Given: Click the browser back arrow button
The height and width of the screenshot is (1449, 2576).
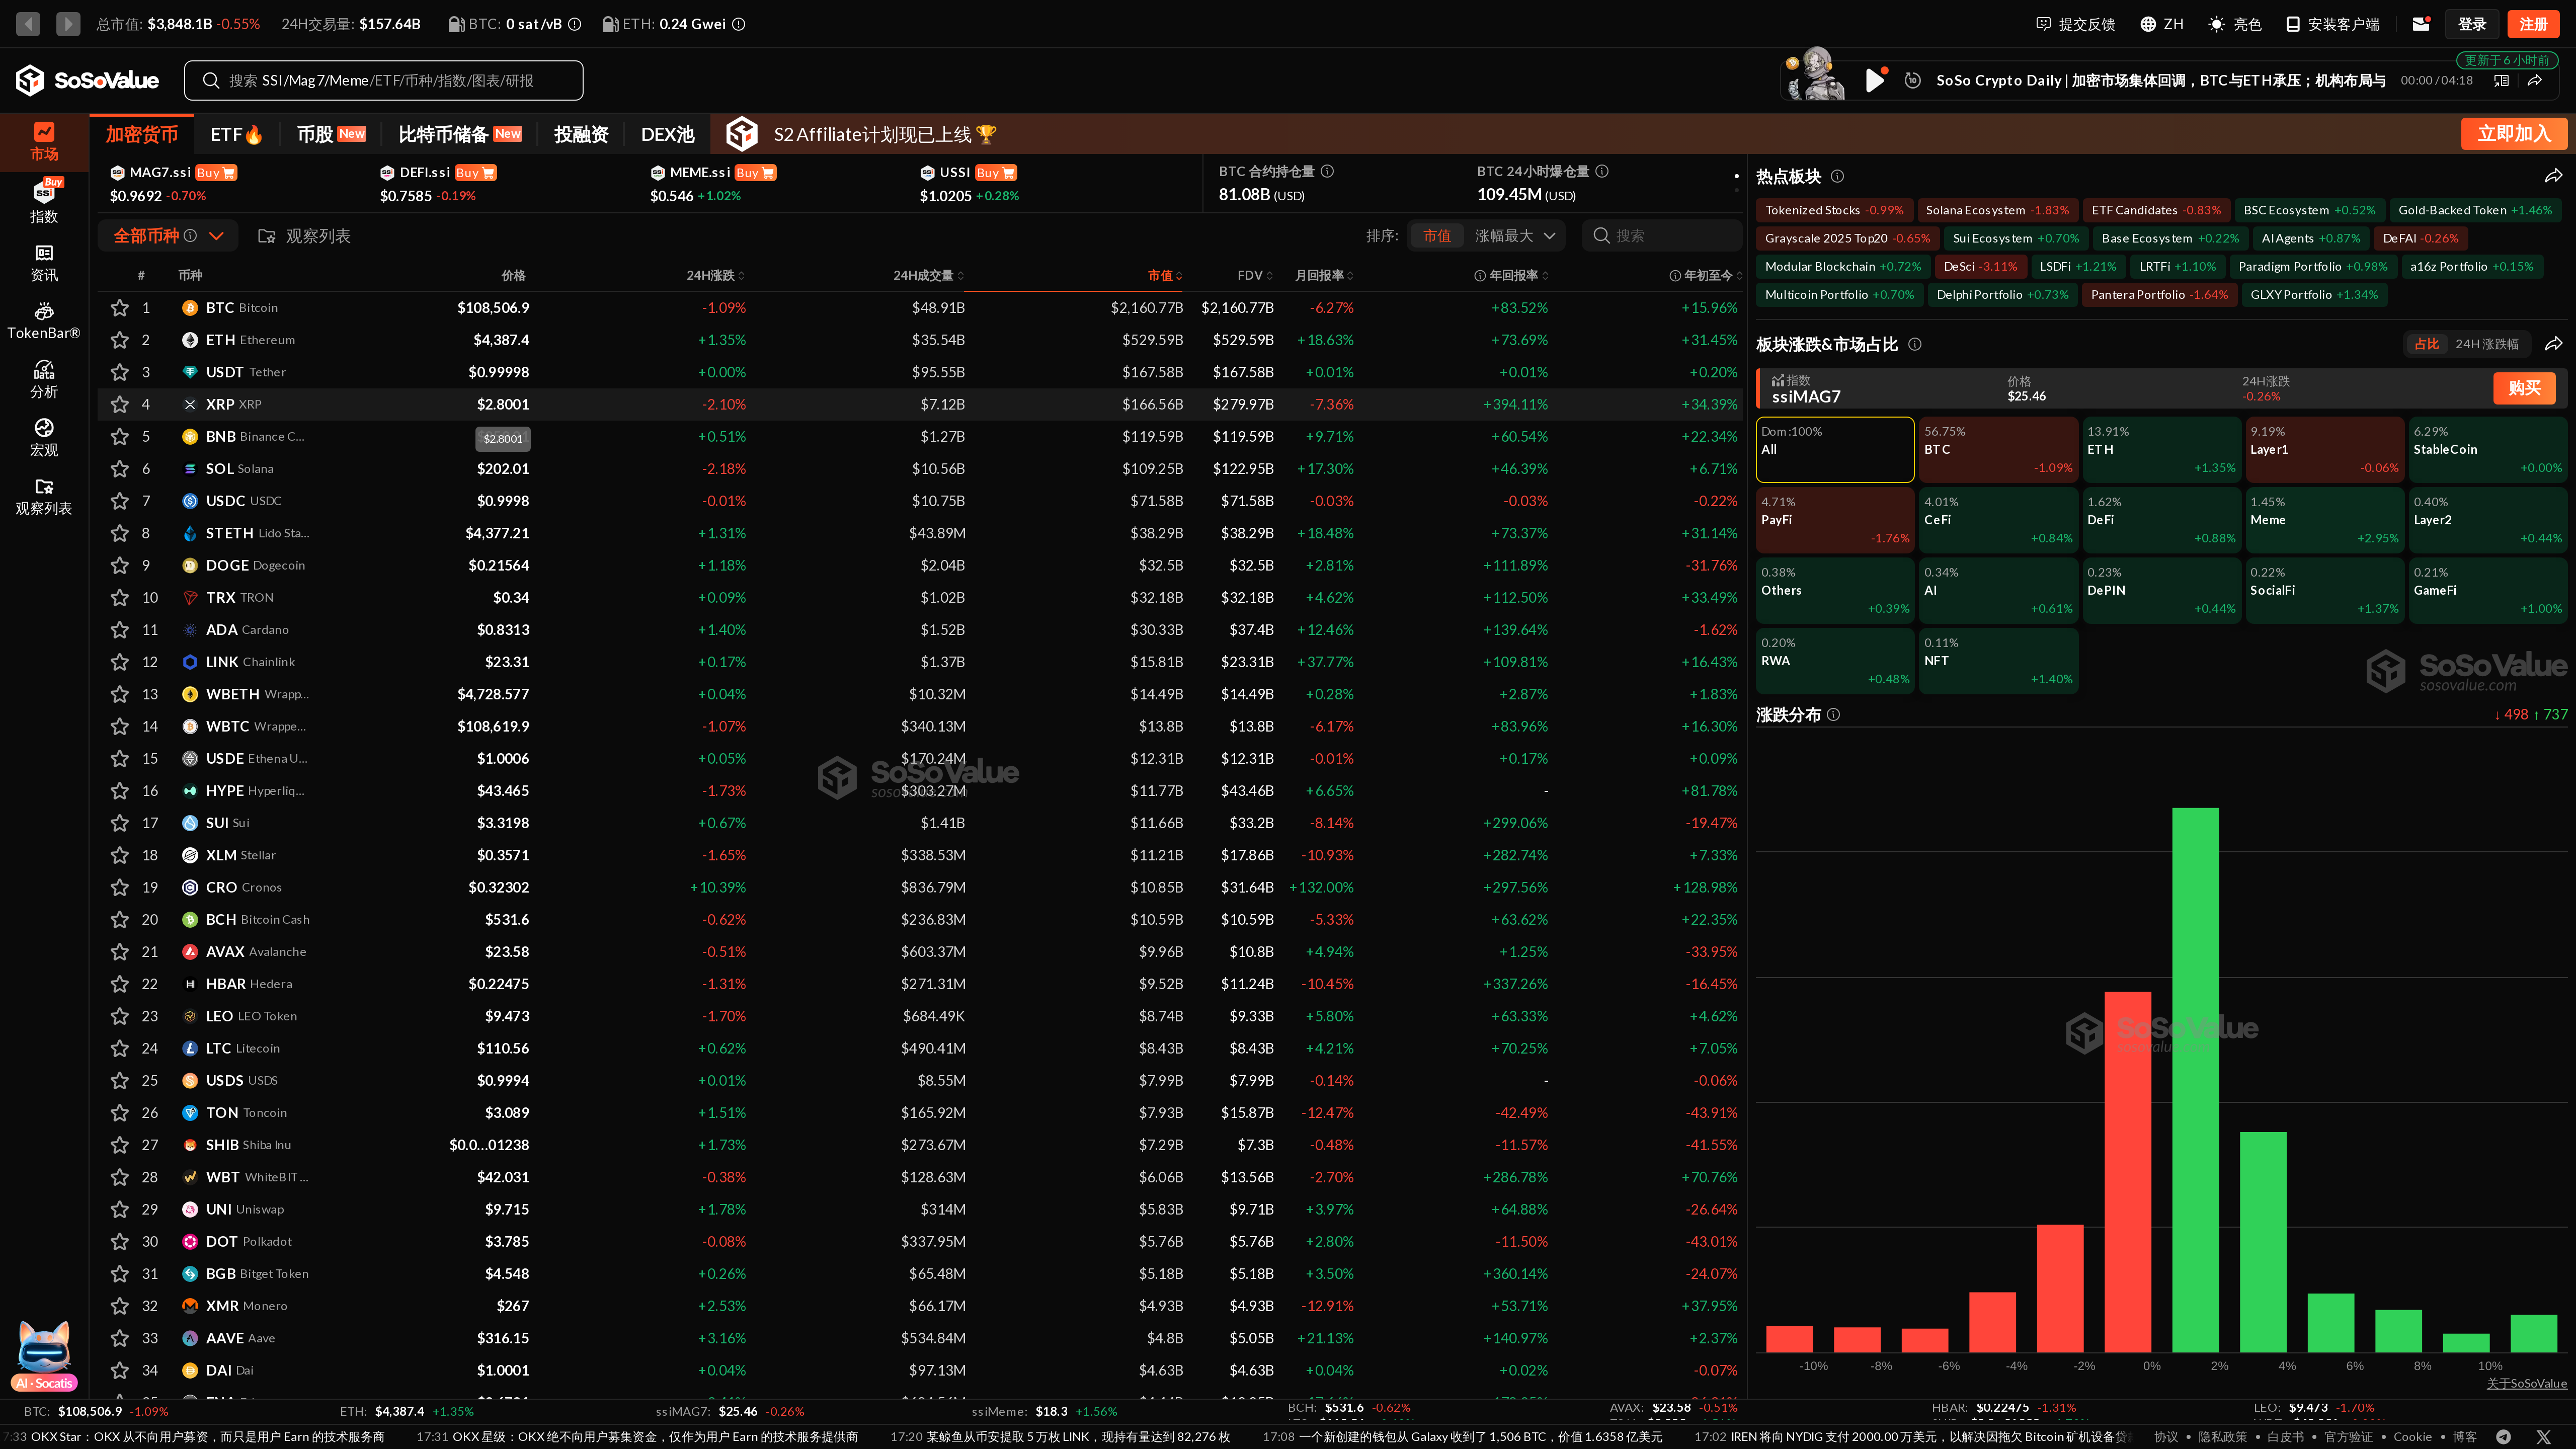Looking at the screenshot, I should [28, 23].
